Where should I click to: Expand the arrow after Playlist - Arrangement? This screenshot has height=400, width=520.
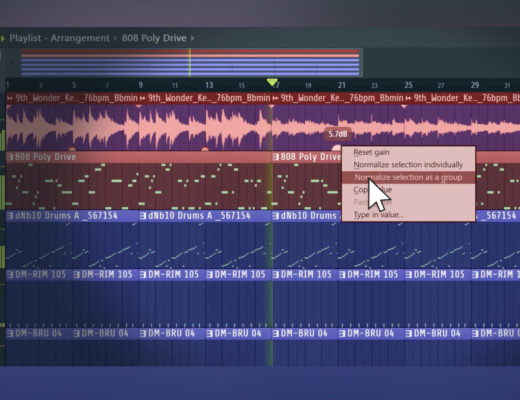point(115,38)
